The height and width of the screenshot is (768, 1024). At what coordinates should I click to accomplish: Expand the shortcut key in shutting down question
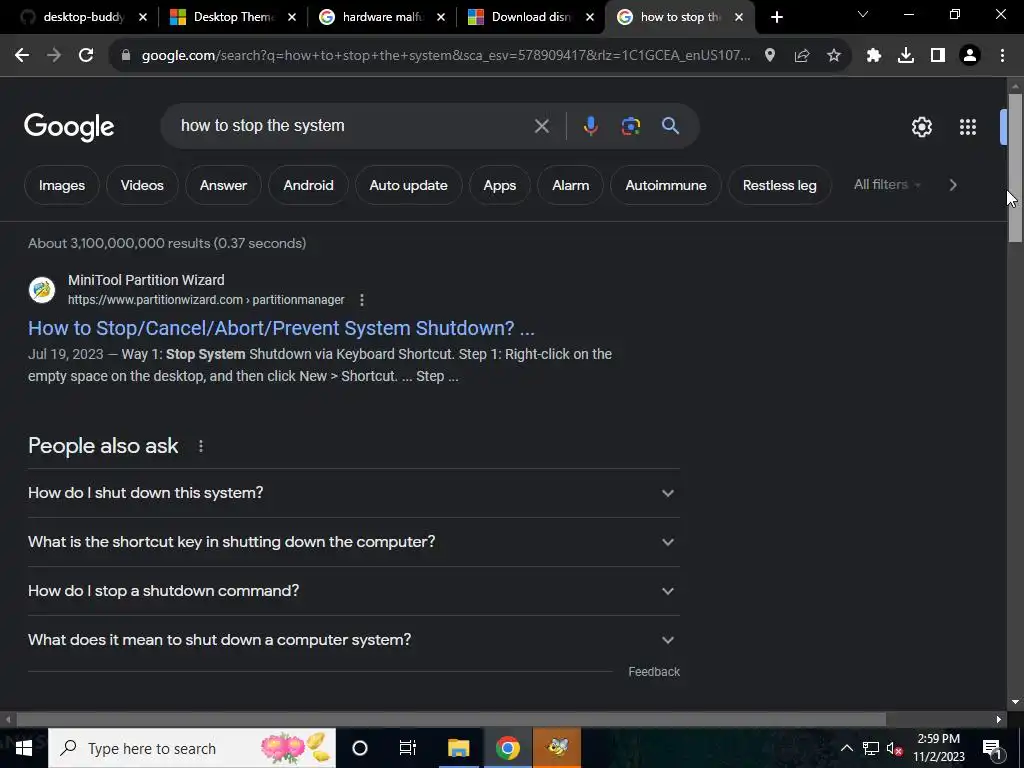coord(354,542)
